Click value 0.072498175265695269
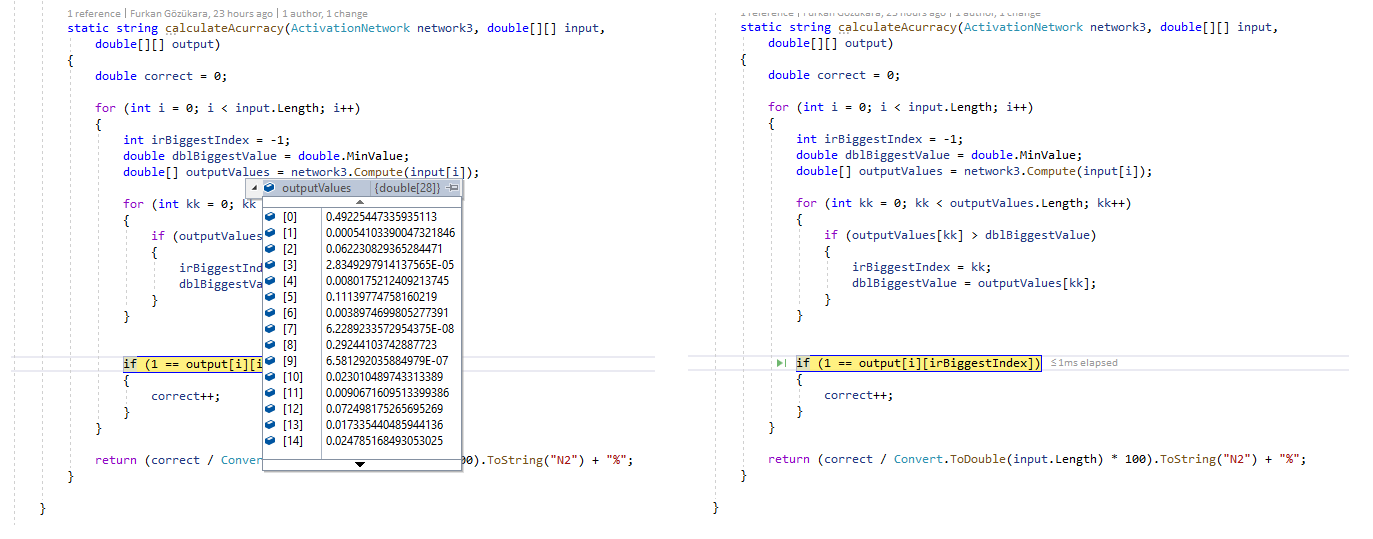The height and width of the screenshot is (539, 1373). pyautogui.click(x=385, y=409)
